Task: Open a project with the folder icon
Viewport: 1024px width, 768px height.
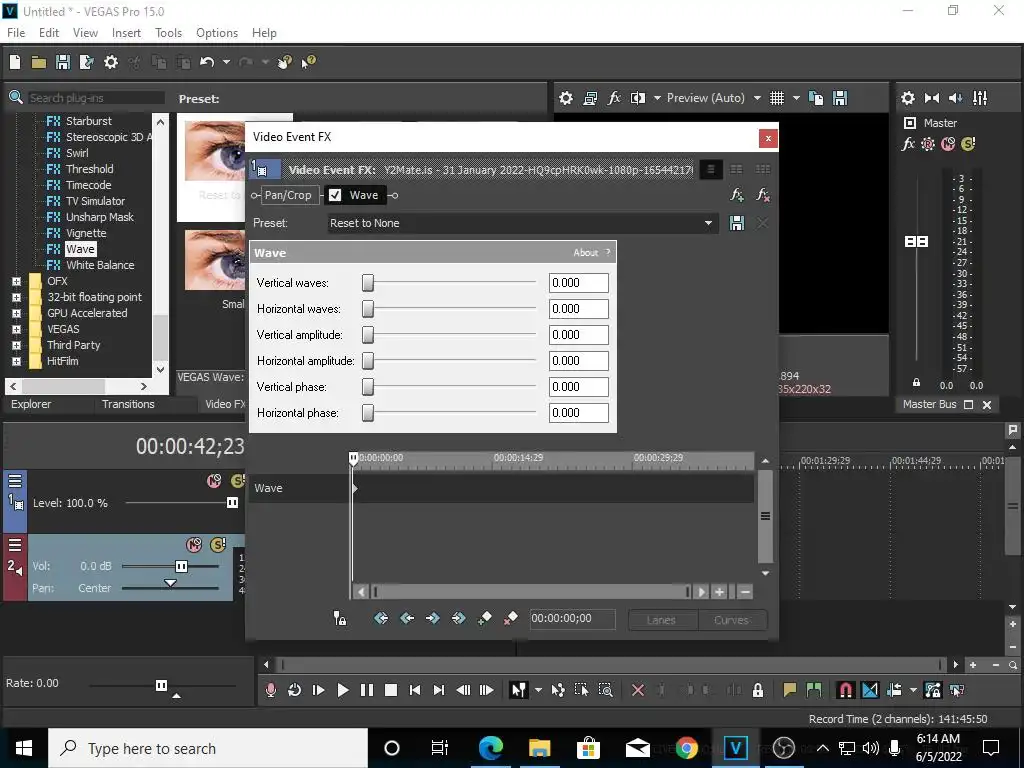Action: click(39, 62)
